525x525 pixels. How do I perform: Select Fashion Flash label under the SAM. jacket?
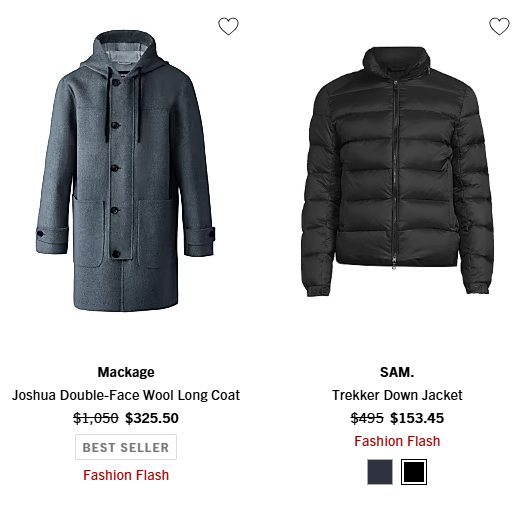(x=397, y=441)
